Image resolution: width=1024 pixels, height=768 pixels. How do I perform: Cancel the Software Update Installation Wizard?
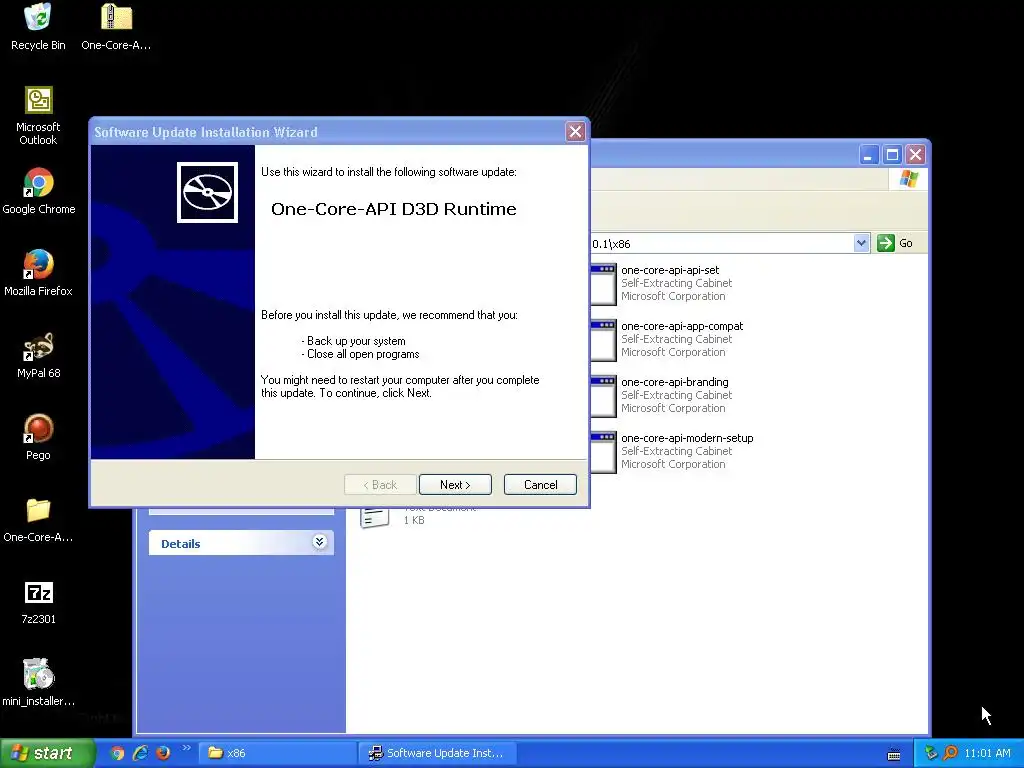click(x=540, y=485)
